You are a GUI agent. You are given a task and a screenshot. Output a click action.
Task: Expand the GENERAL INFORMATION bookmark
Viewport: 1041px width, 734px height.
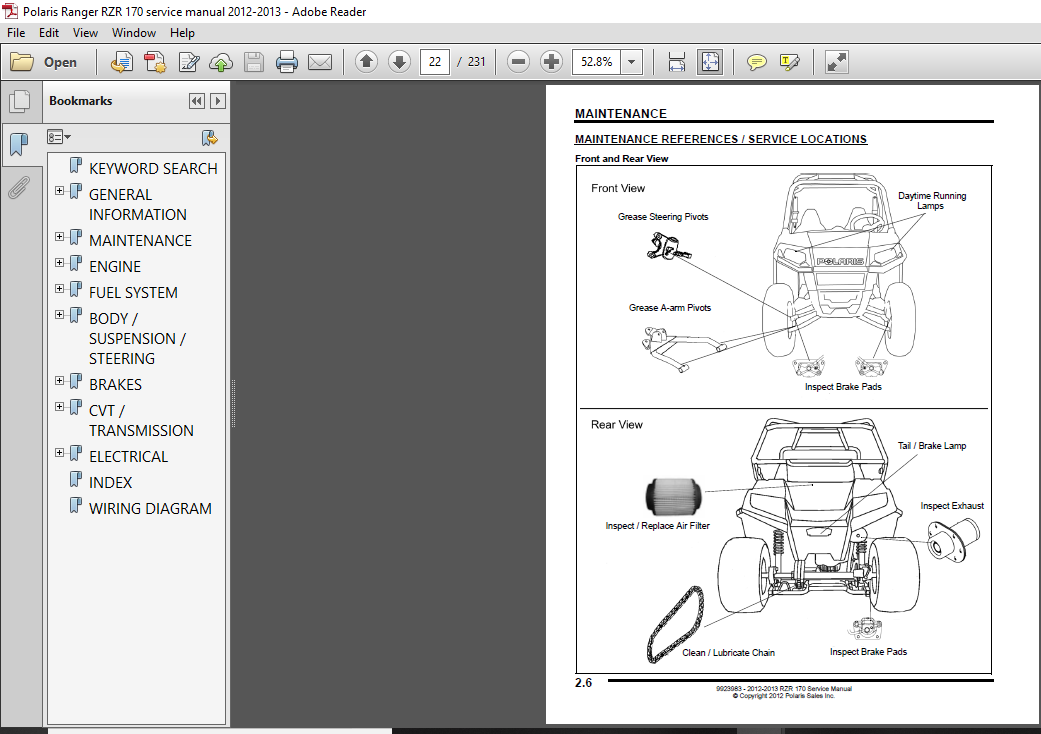point(60,191)
